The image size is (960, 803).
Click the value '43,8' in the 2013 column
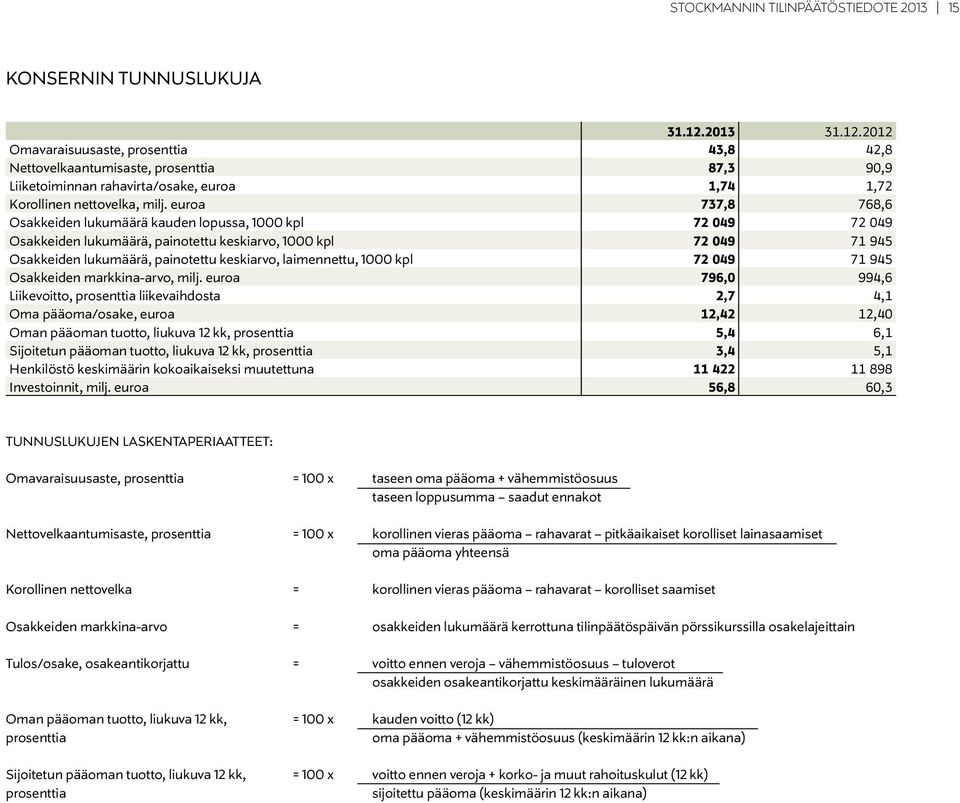721,150
